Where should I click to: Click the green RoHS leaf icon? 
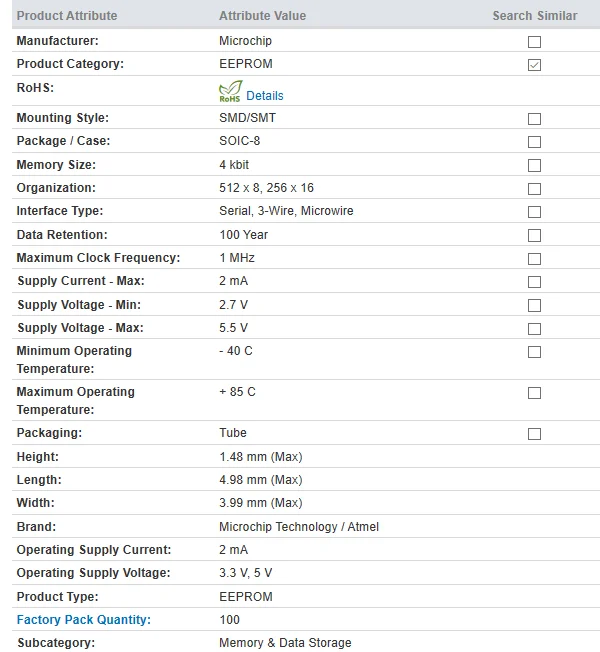[230, 91]
